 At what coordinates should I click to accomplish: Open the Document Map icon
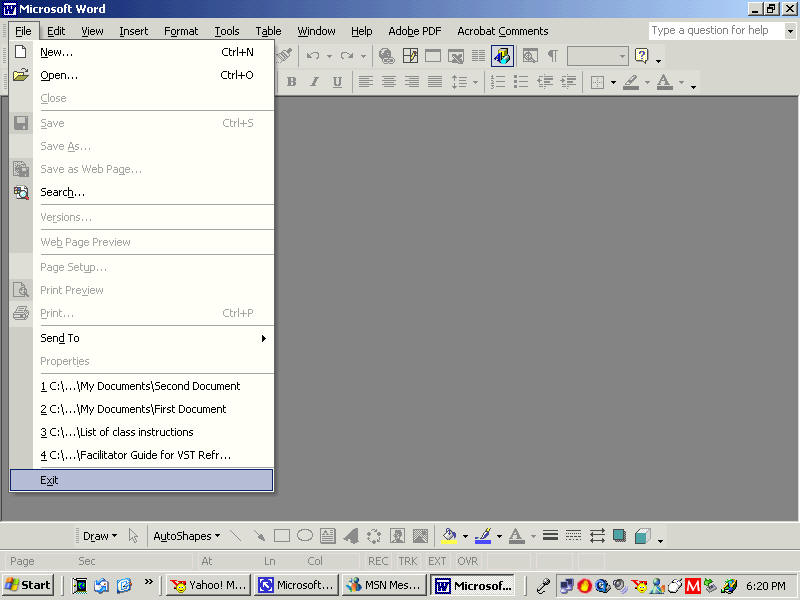click(x=530, y=56)
